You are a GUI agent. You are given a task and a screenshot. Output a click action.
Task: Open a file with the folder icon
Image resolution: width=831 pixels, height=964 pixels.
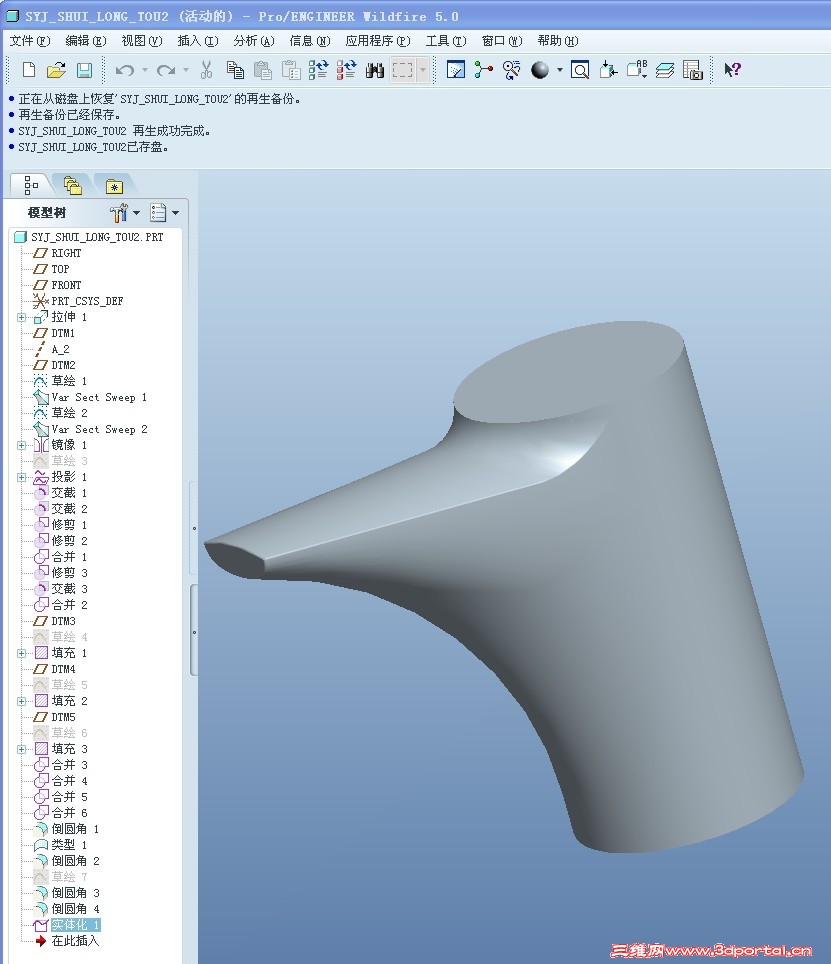(x=56, y=69)
